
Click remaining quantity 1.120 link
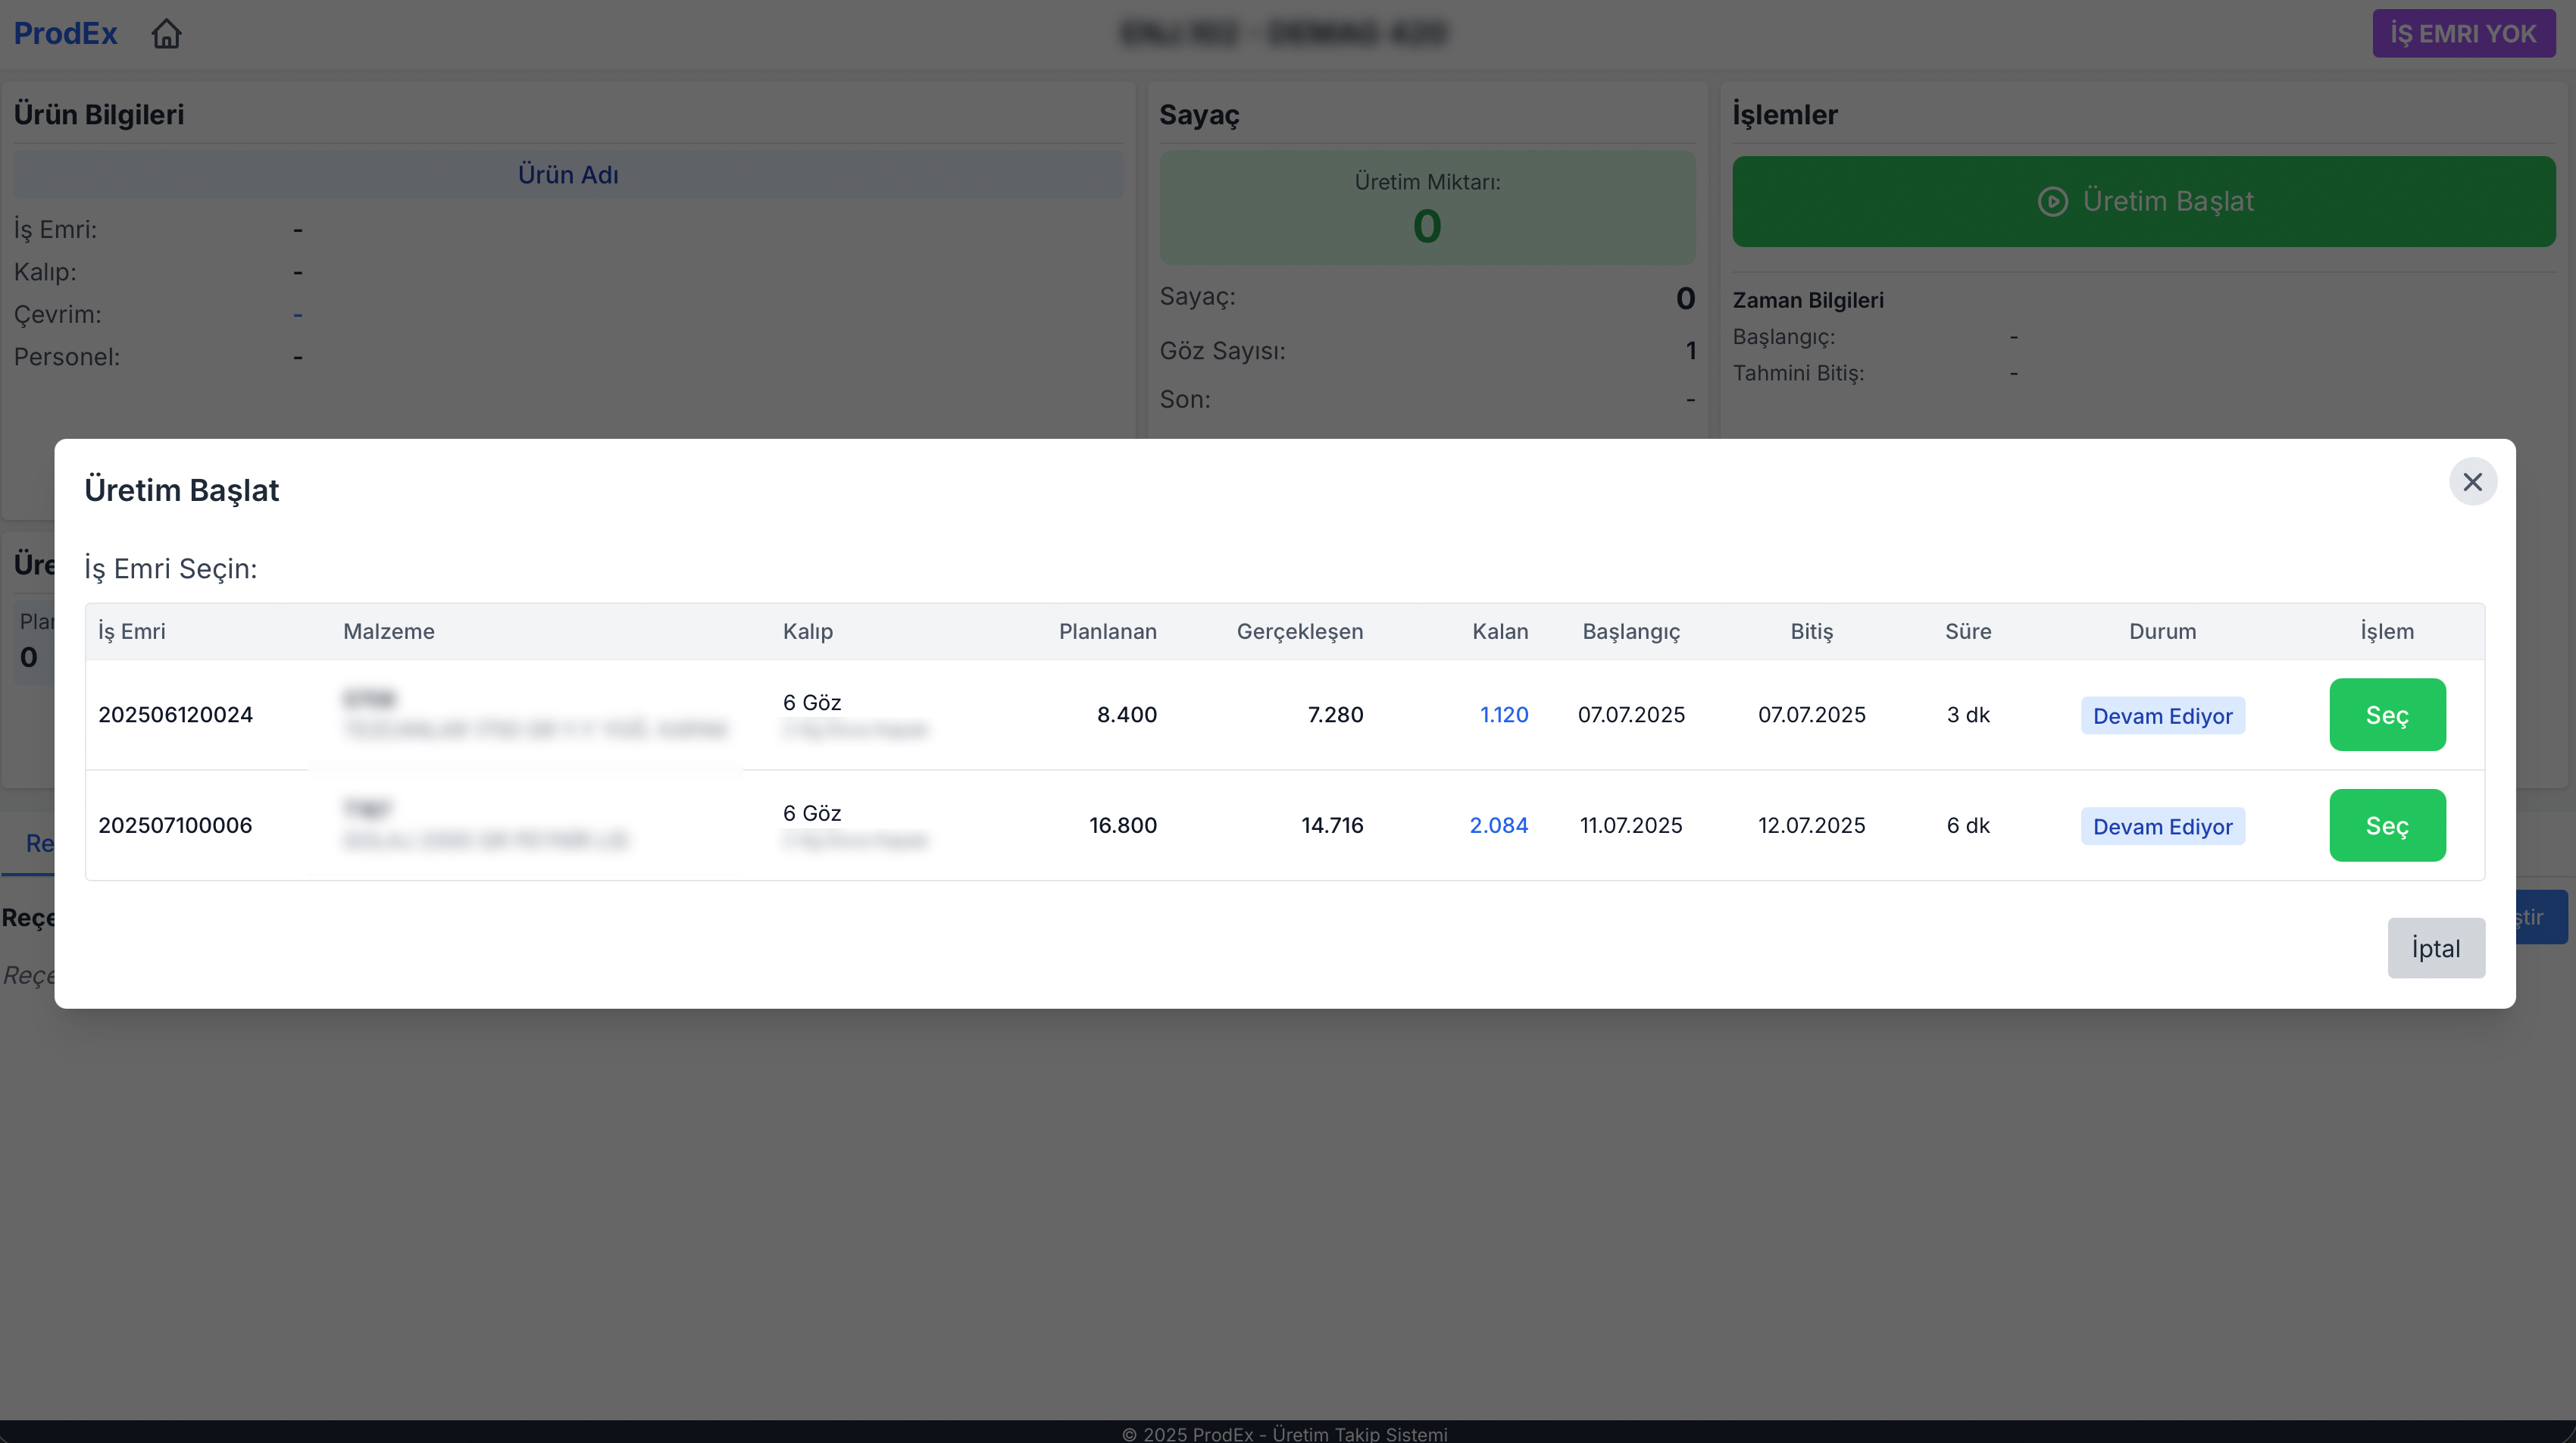pyautogui.click(x=1503, y=715)
